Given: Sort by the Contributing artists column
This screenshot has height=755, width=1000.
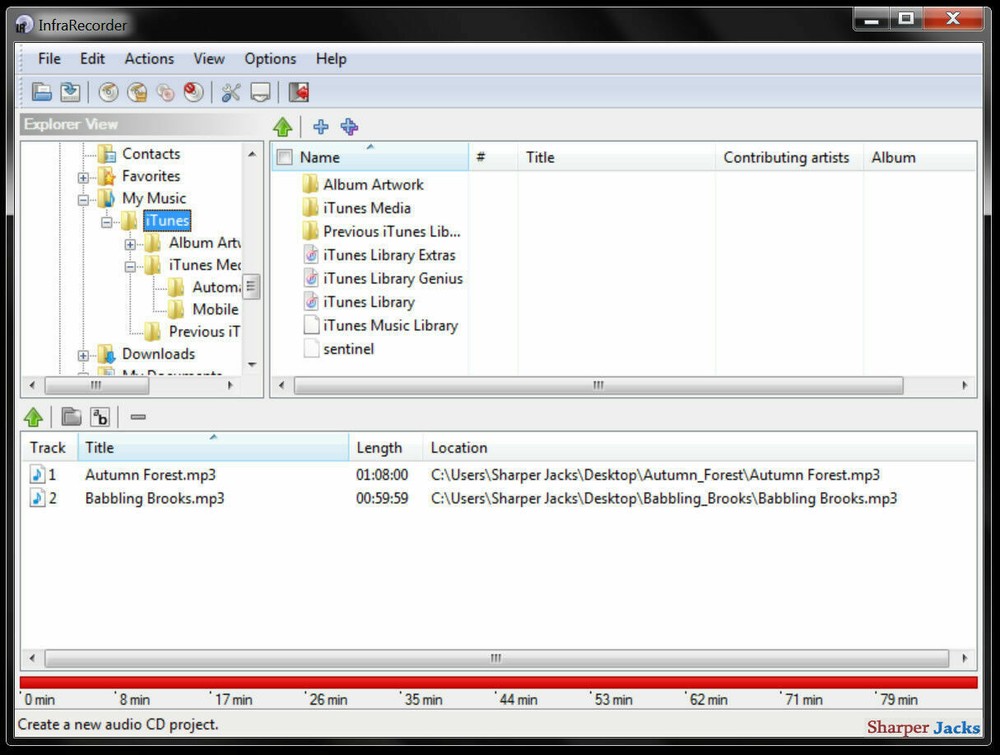Looking at the screenshot, I should 789,158.
